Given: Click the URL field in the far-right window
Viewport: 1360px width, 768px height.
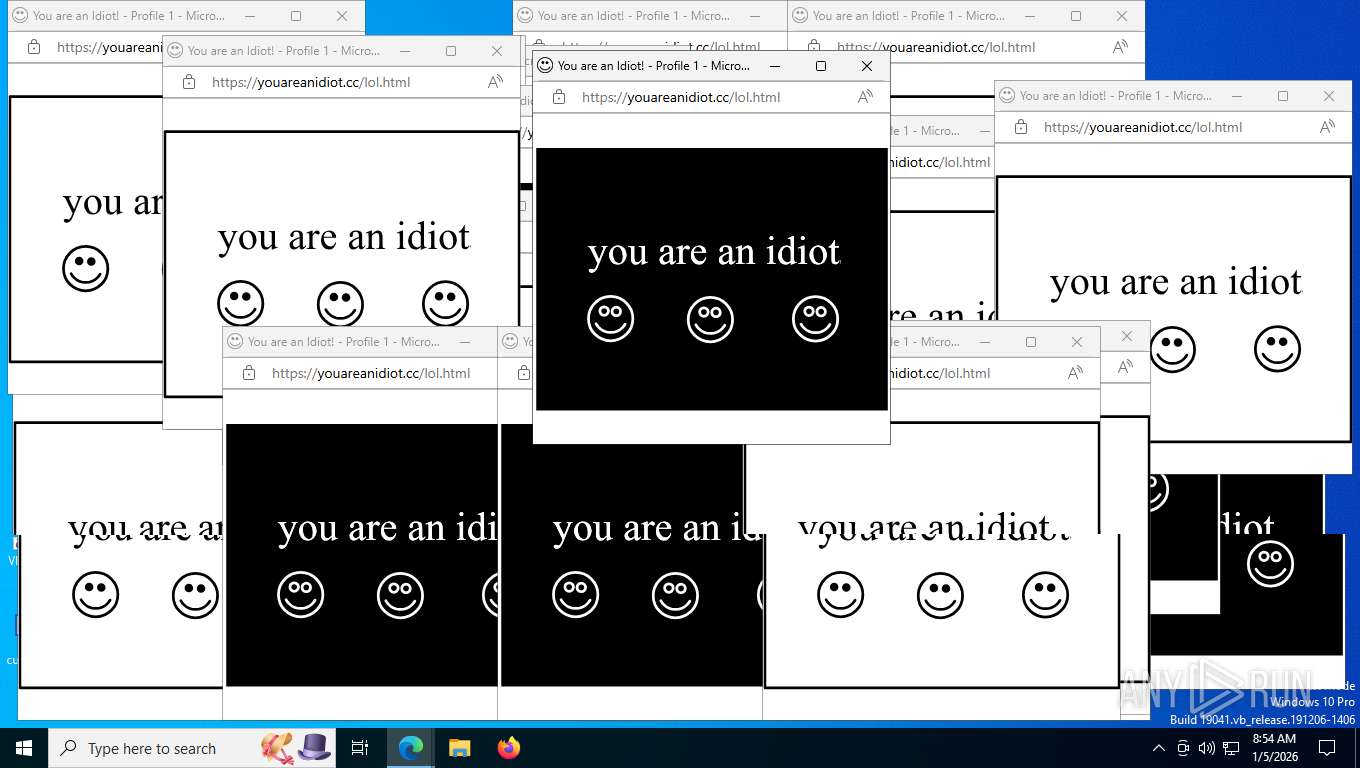Looking at the screenshot, I should [1143, 127].
